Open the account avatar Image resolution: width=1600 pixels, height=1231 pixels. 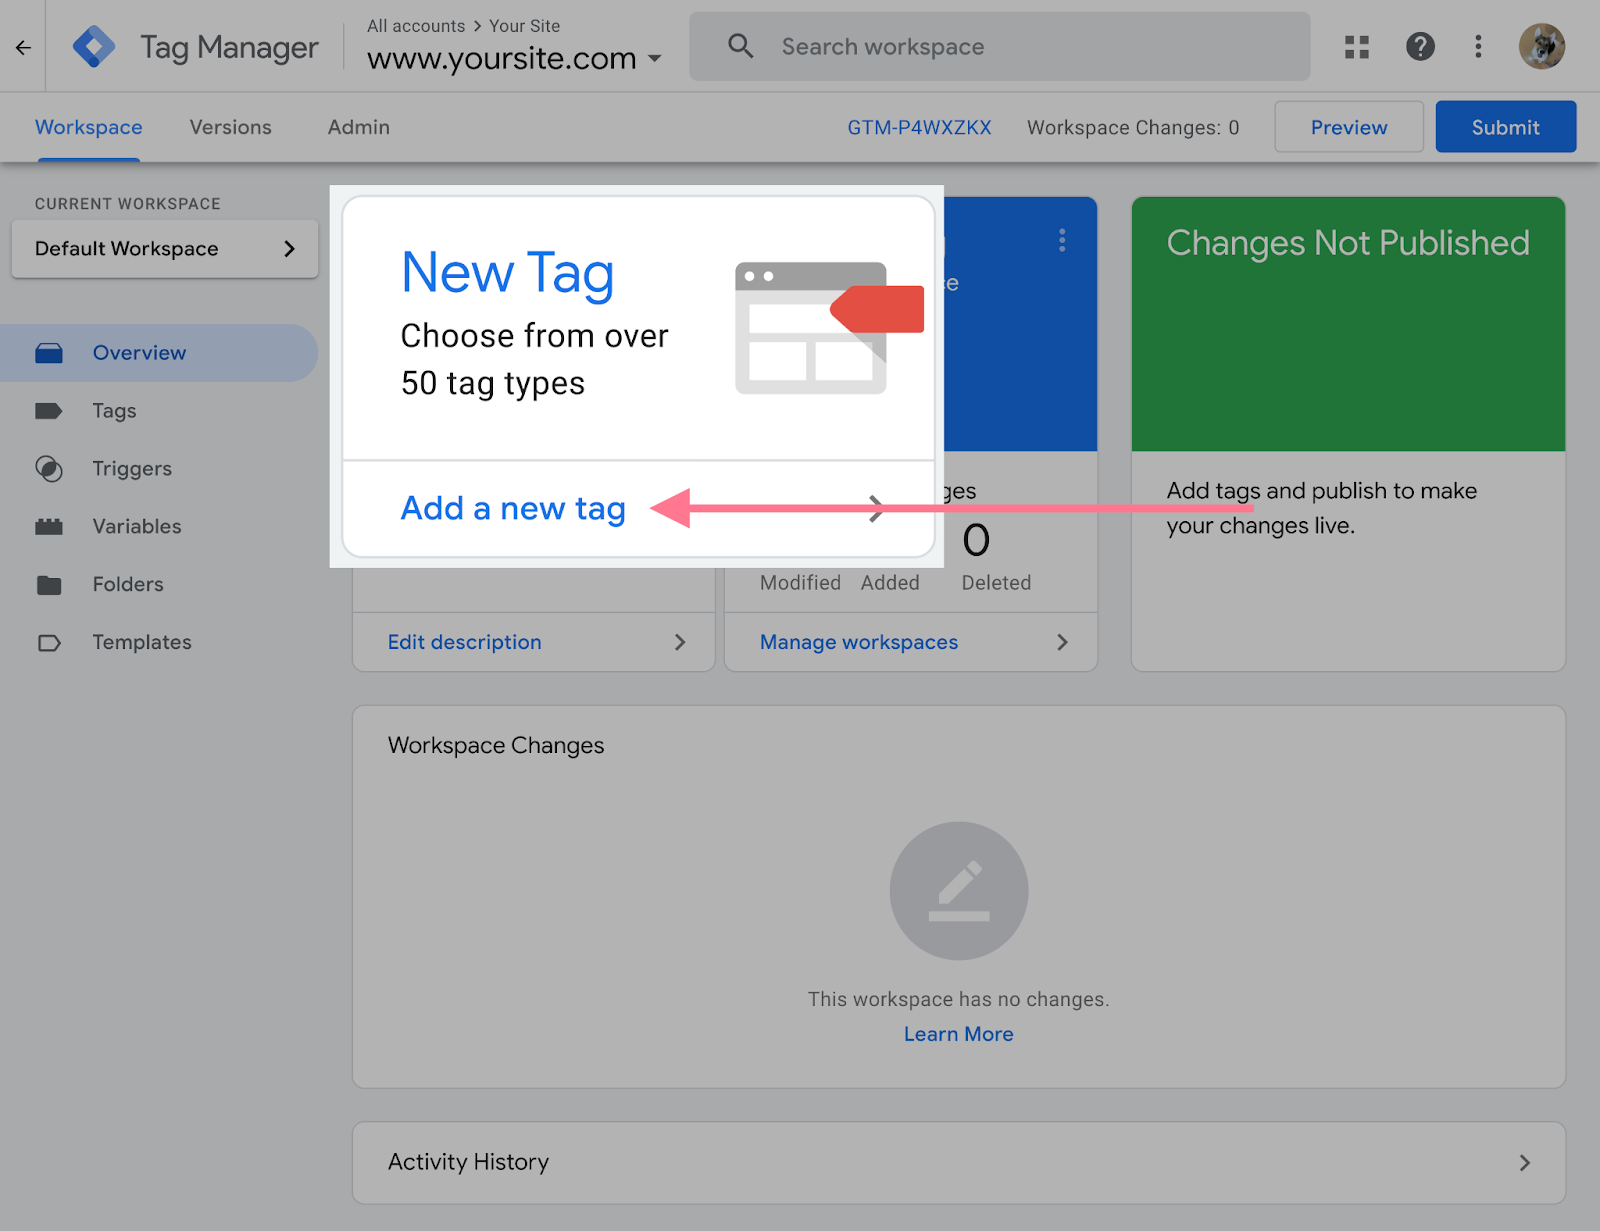pyautogui.click(x=1541, y=46)
